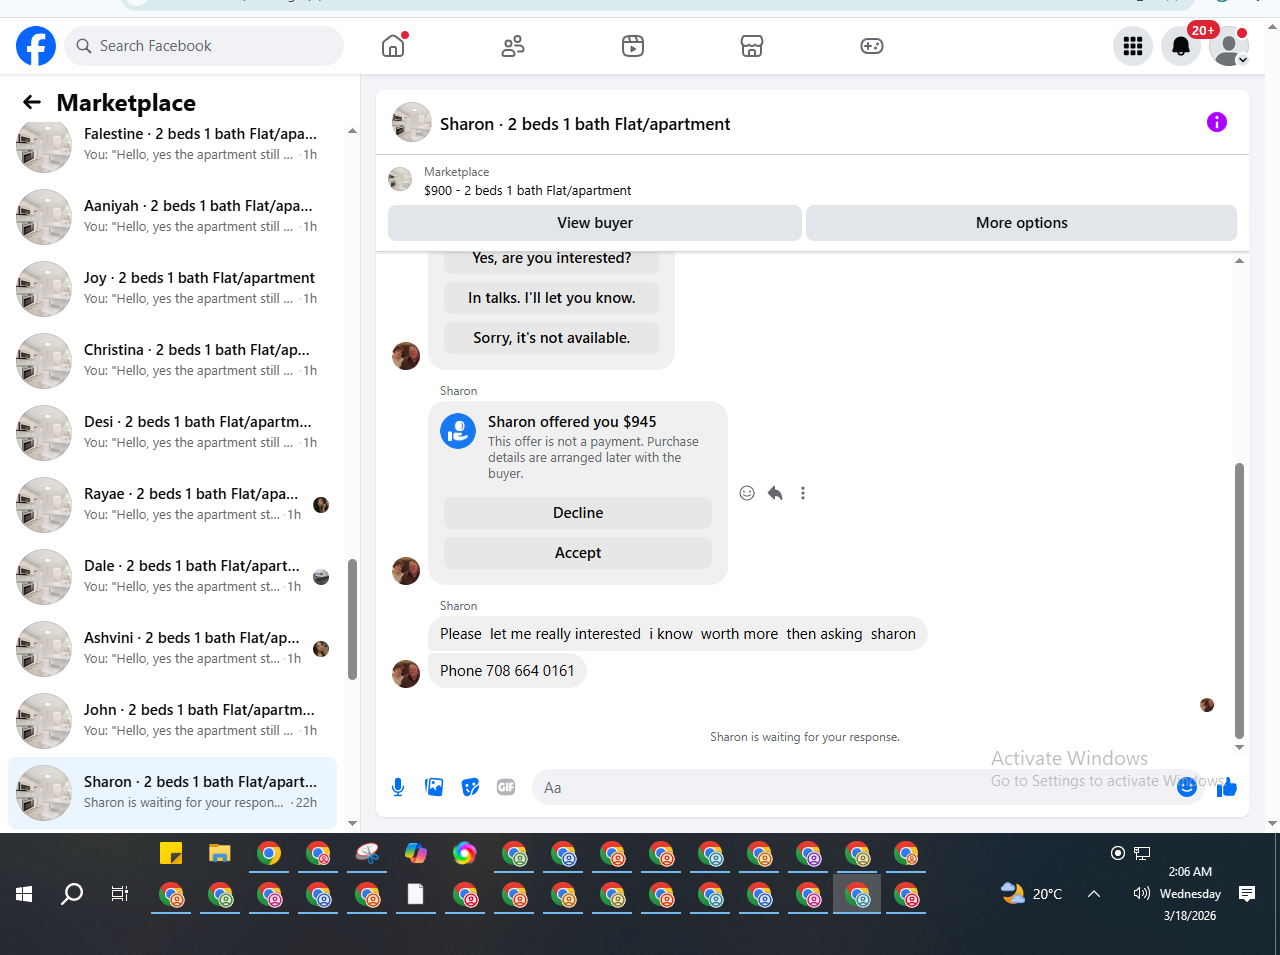This screenshot has height=955, width=1280.
Task: Open the Home feed icon
Action: pos(393,46)
